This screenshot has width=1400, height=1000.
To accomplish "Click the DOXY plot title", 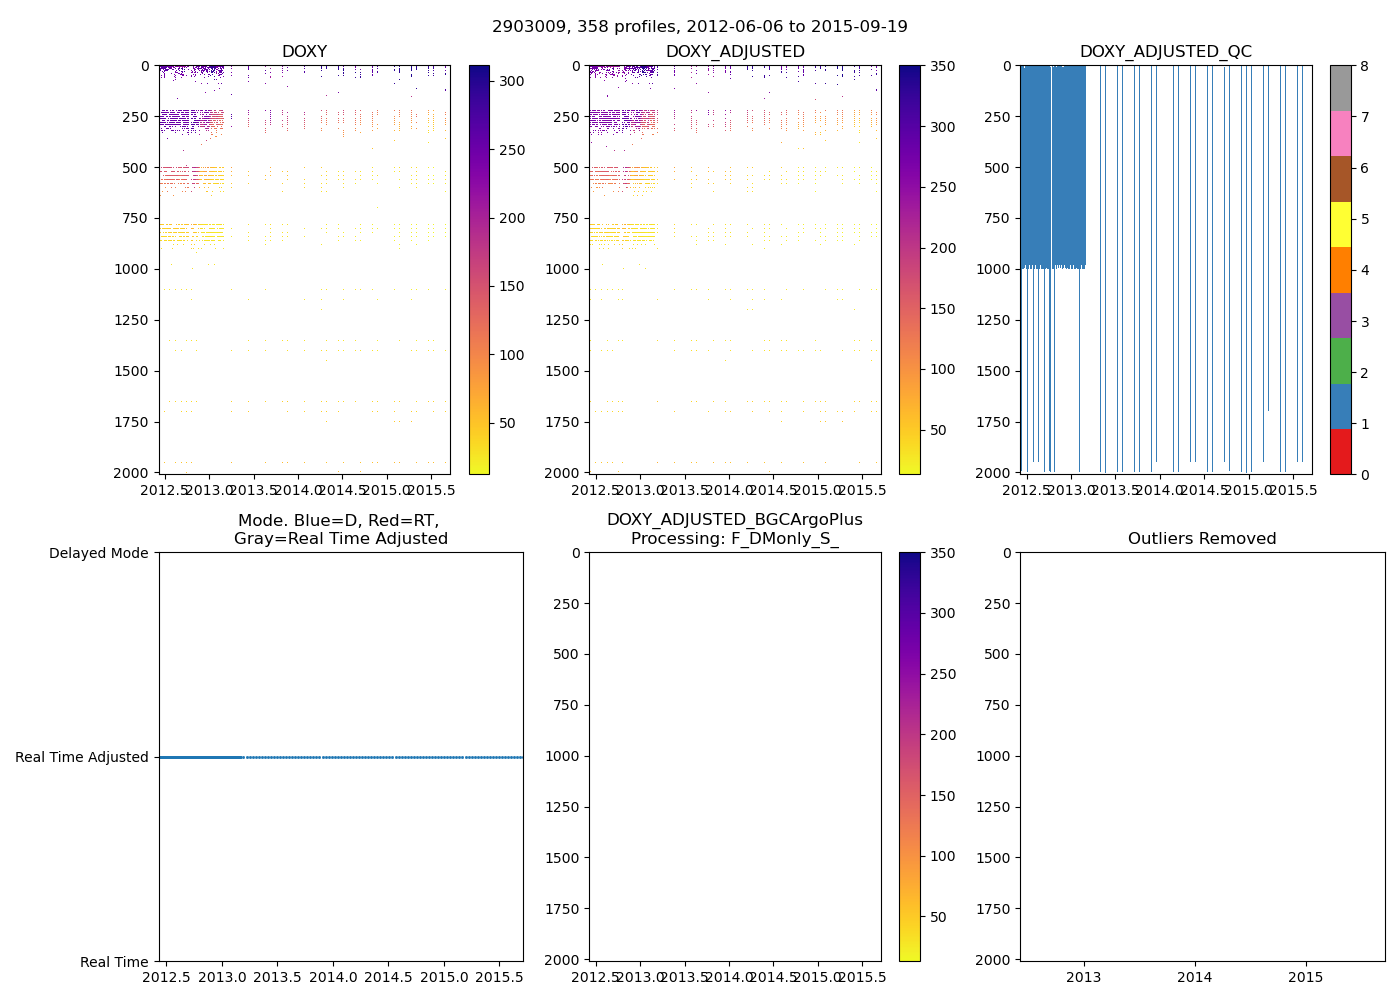I will pos(304,52).
